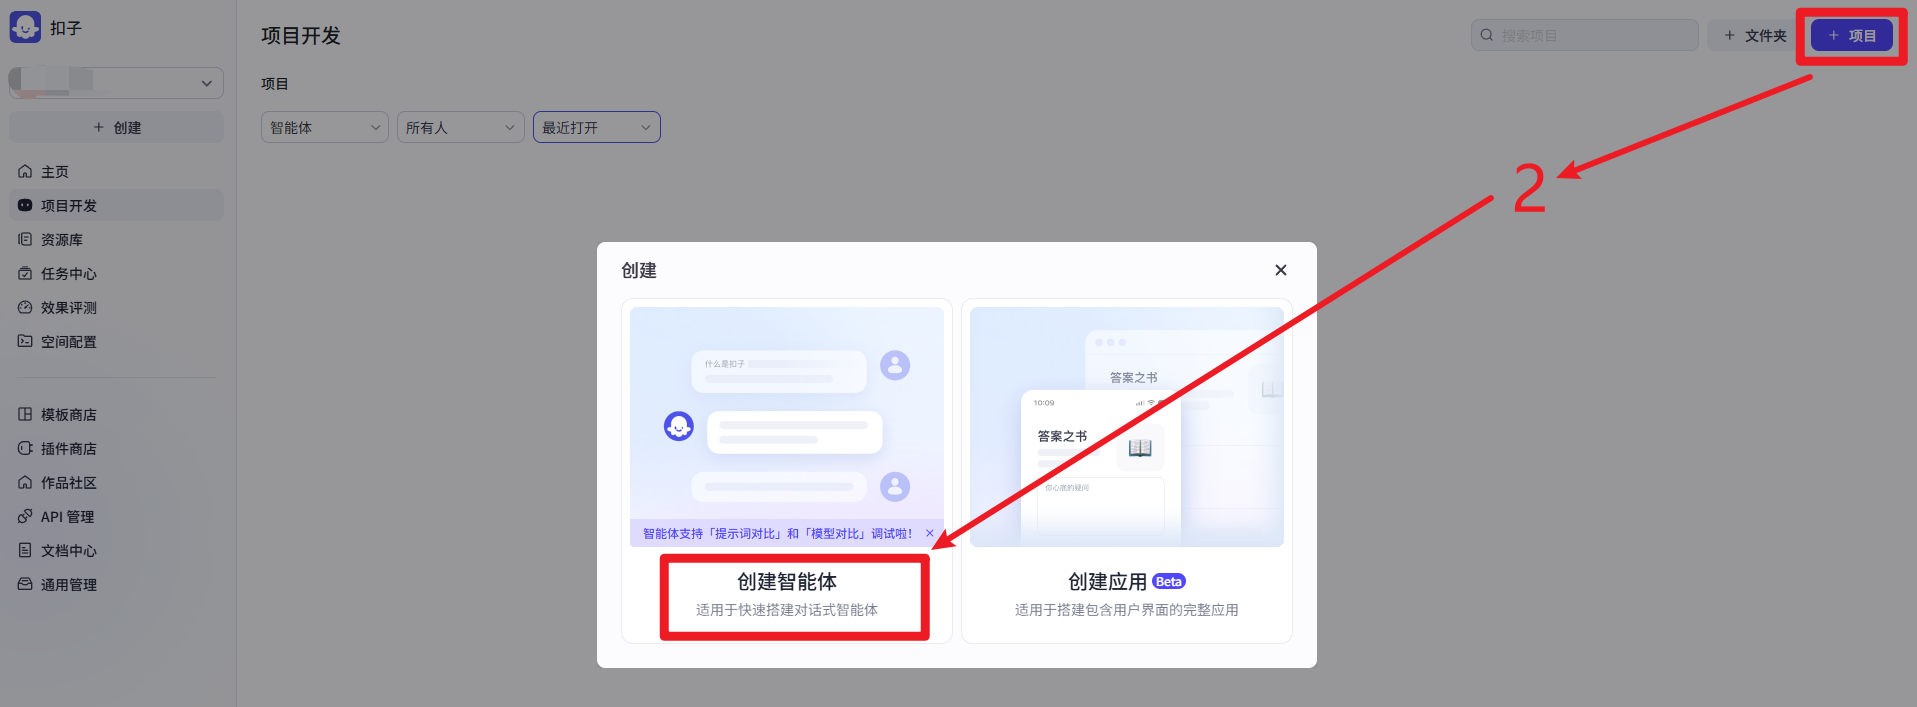The height and width of the screenshot is (707, 1917).
Task: Close the 创建 dialog with X
Action: (1281, 270)
